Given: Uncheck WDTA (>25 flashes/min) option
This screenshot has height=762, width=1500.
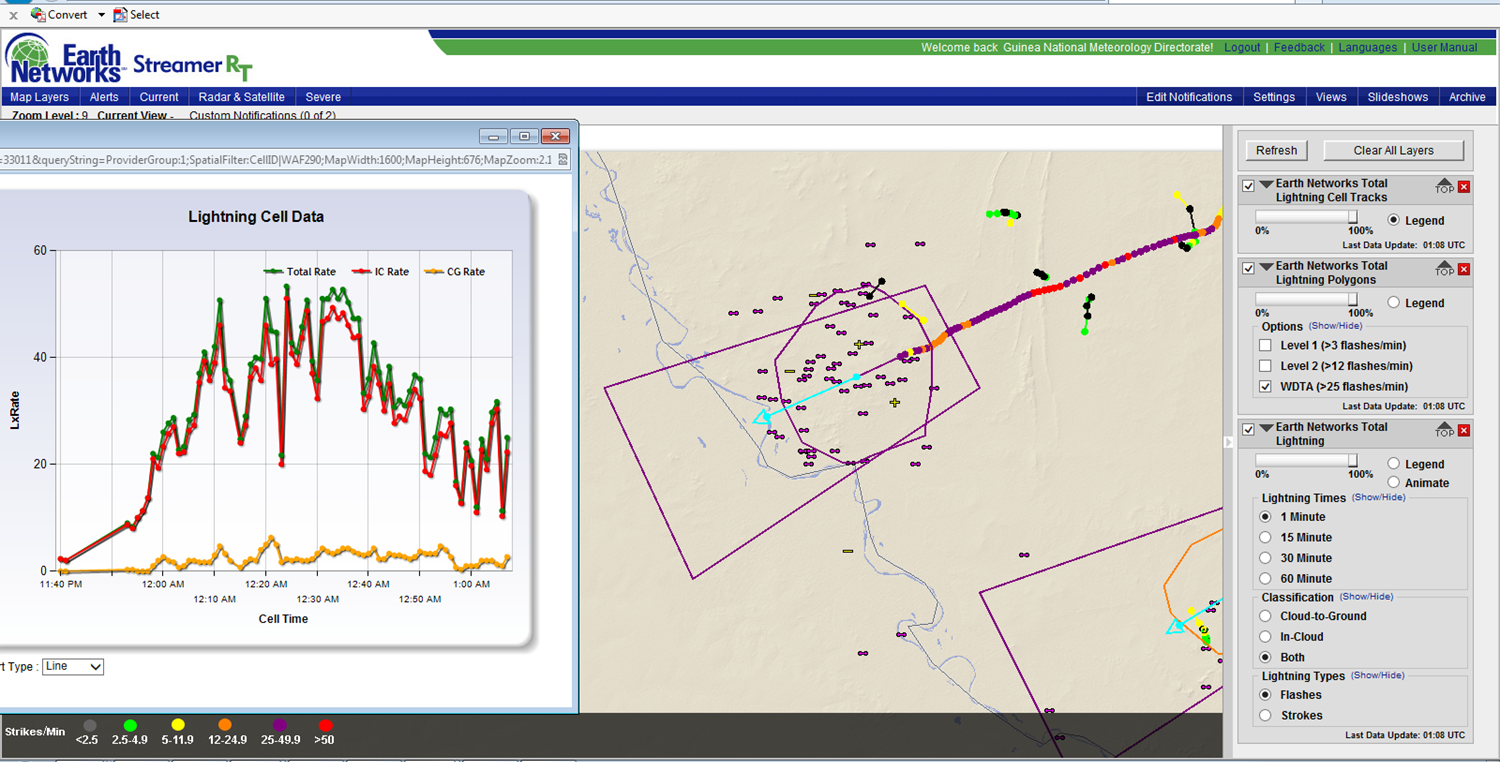Looking at the screenshot, I should coord(1266,386).
